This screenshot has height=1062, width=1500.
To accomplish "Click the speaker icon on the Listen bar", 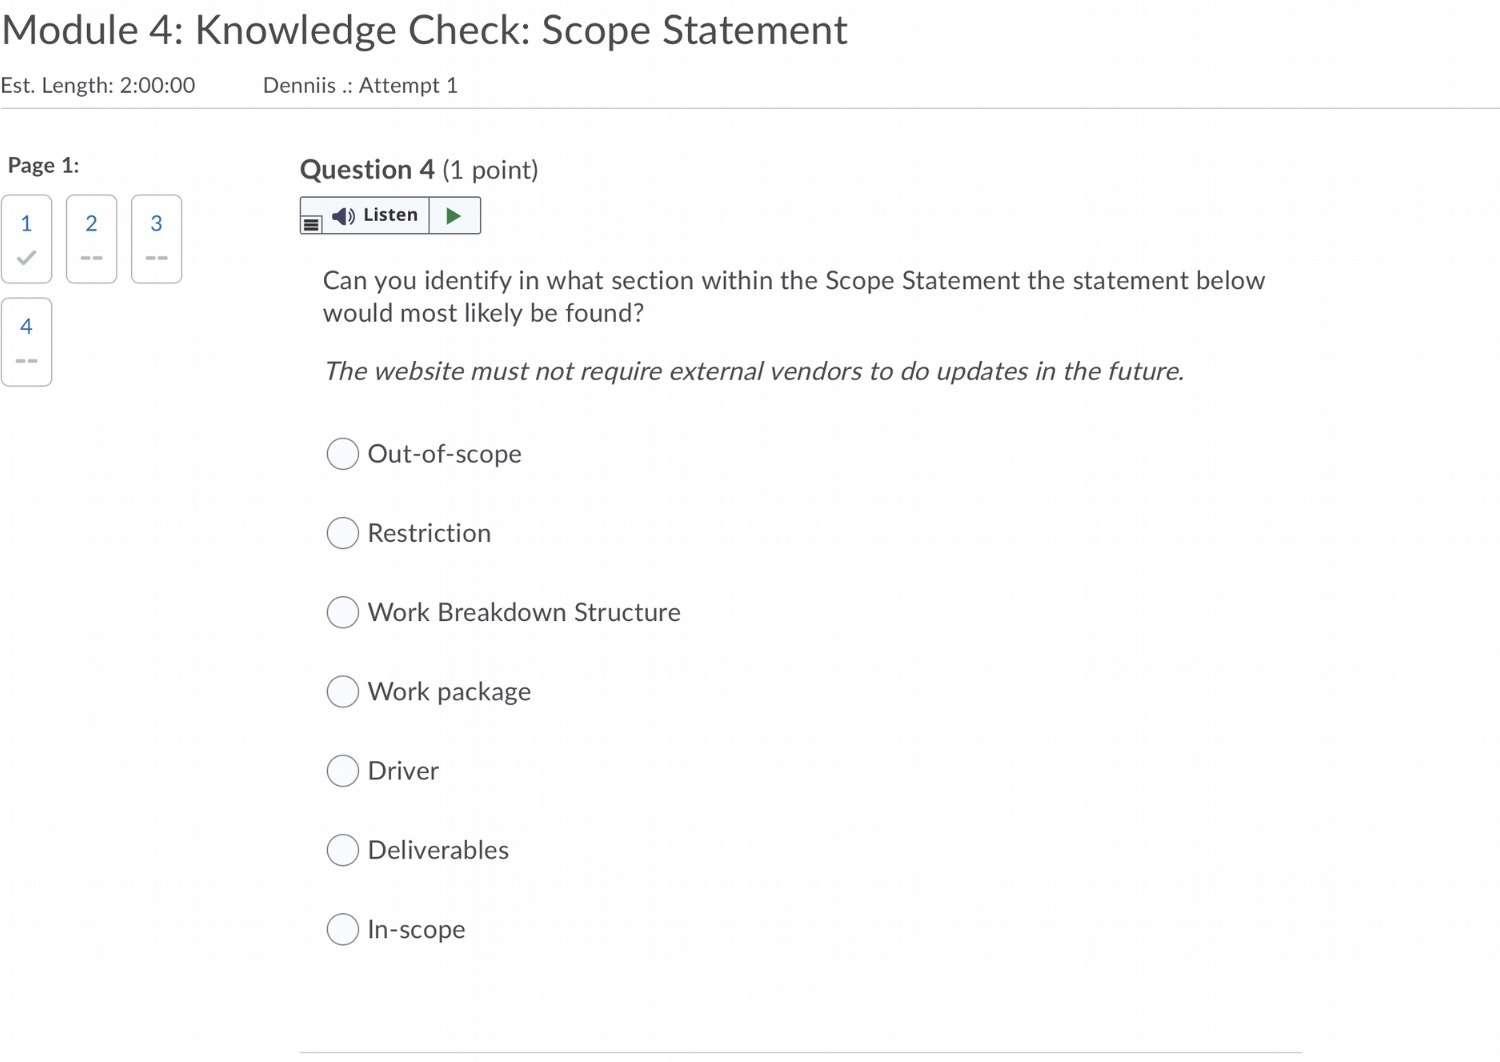I will pos(341,214).
